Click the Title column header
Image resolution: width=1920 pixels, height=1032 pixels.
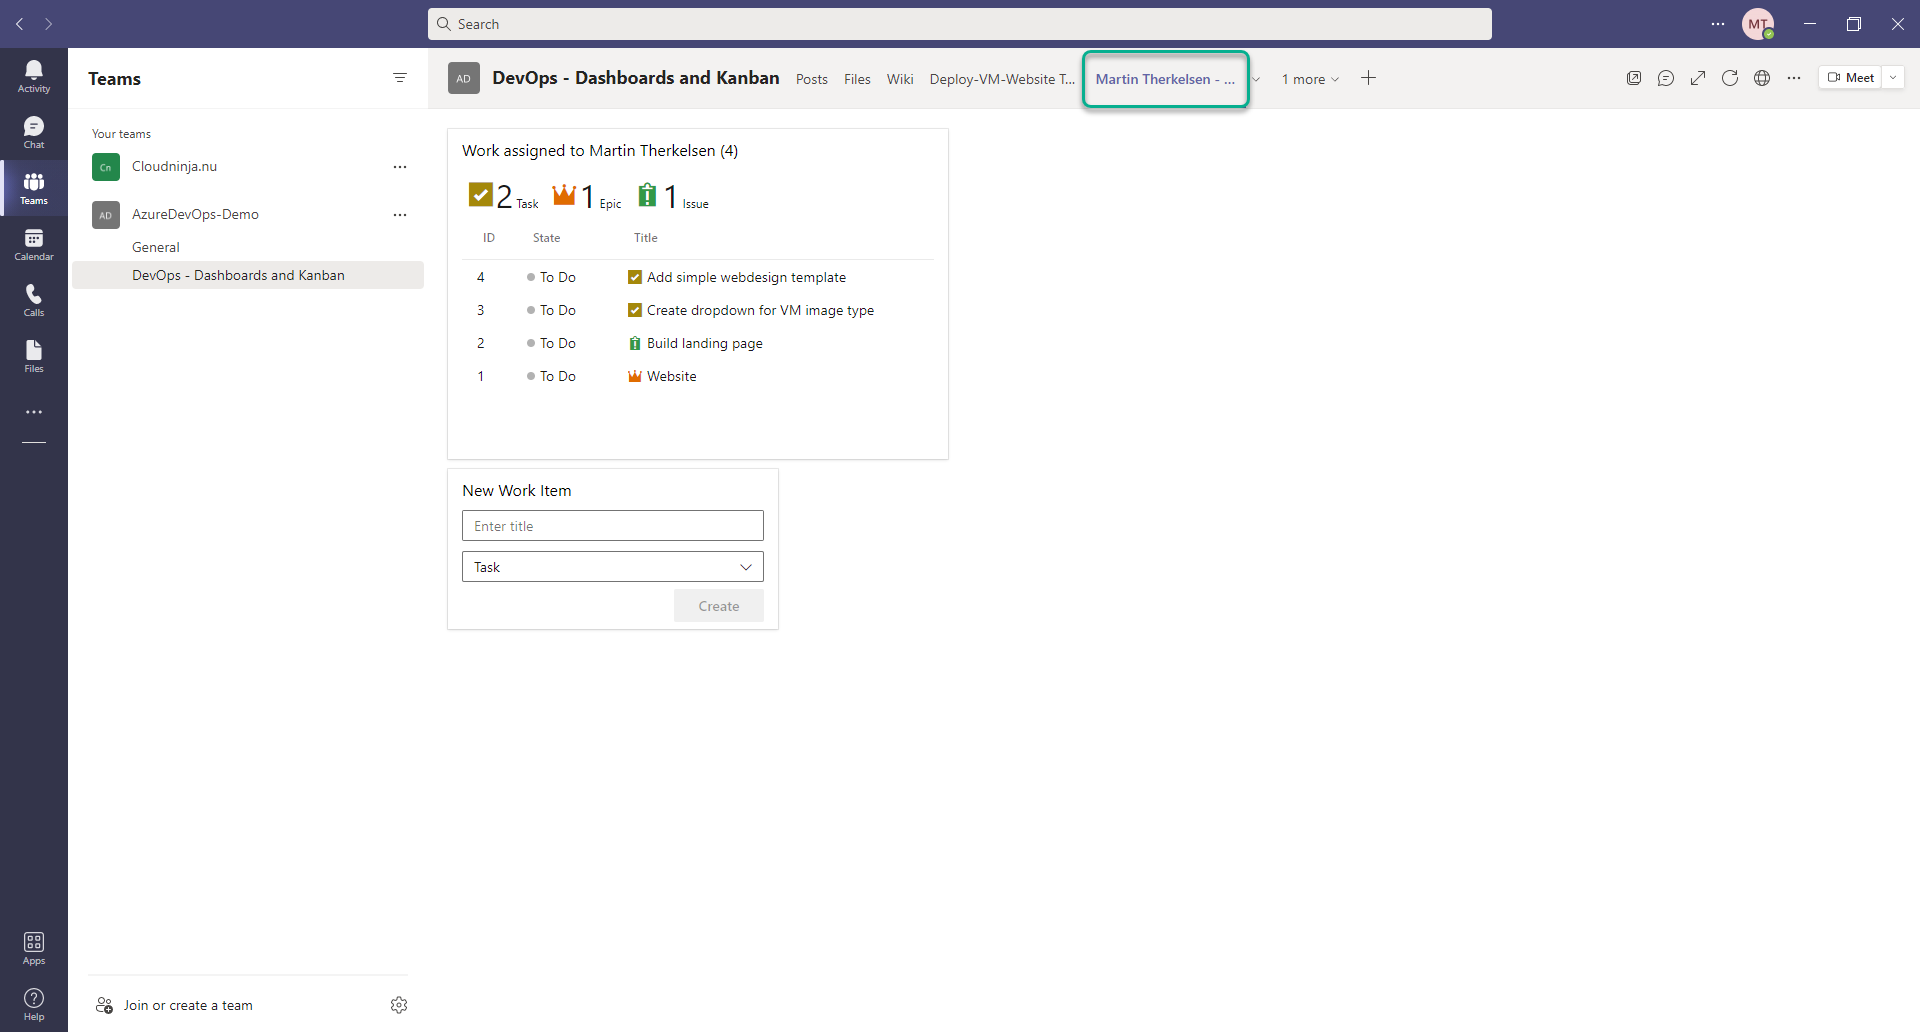pos(645,238)
